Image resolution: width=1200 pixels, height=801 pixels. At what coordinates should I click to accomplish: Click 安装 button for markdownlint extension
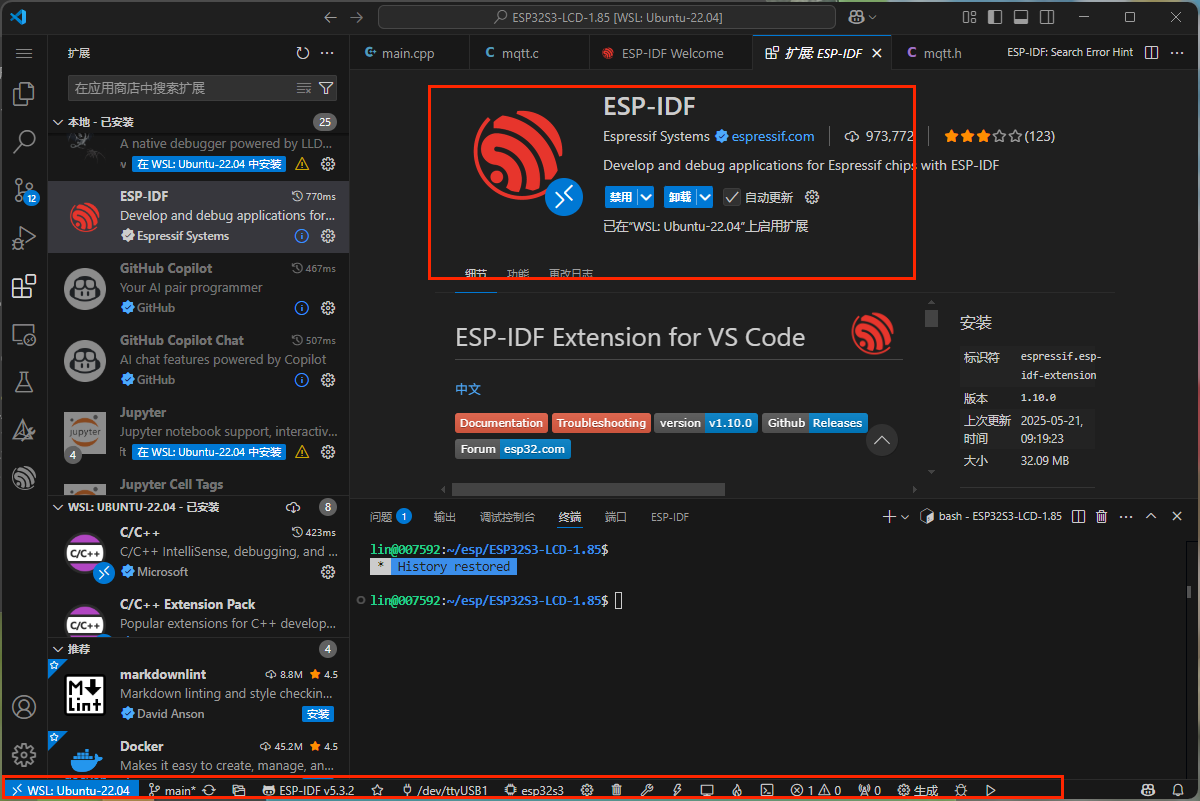tap(317, 713)
